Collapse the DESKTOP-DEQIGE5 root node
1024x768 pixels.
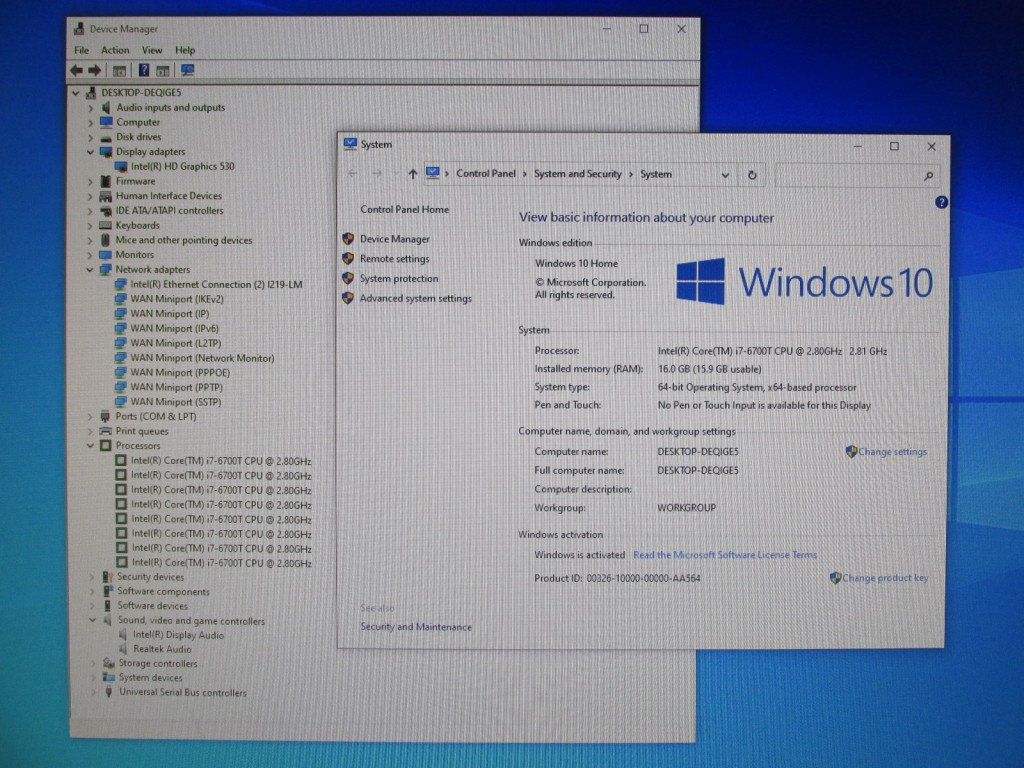coord(76,93)
